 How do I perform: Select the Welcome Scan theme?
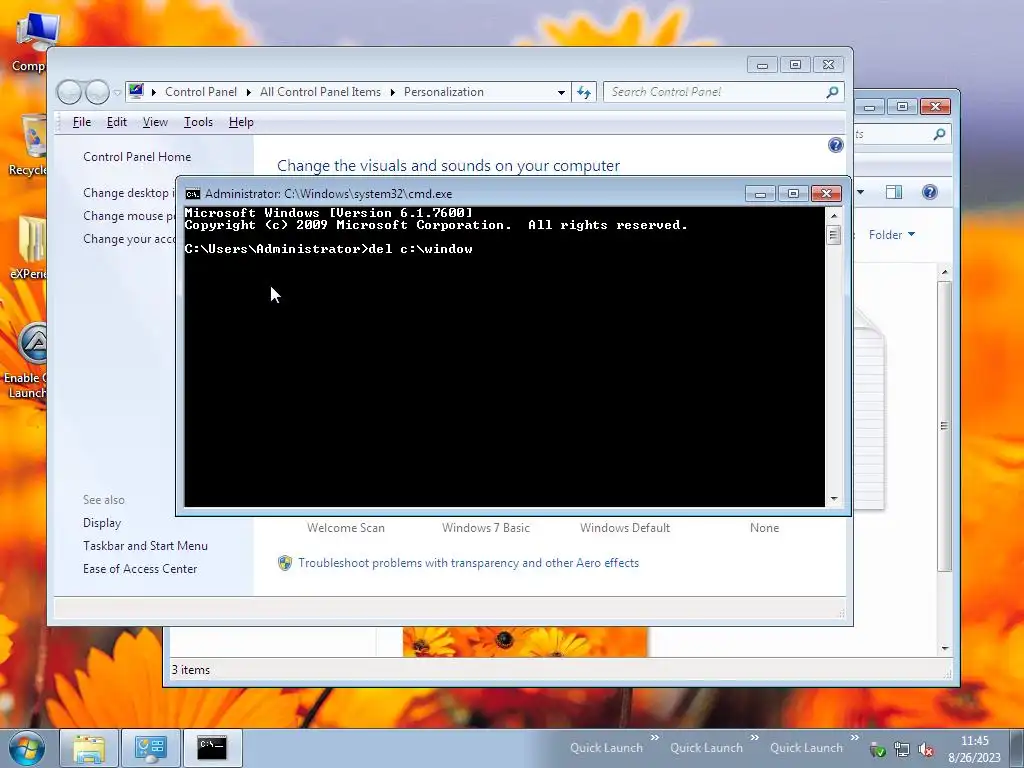345,528
